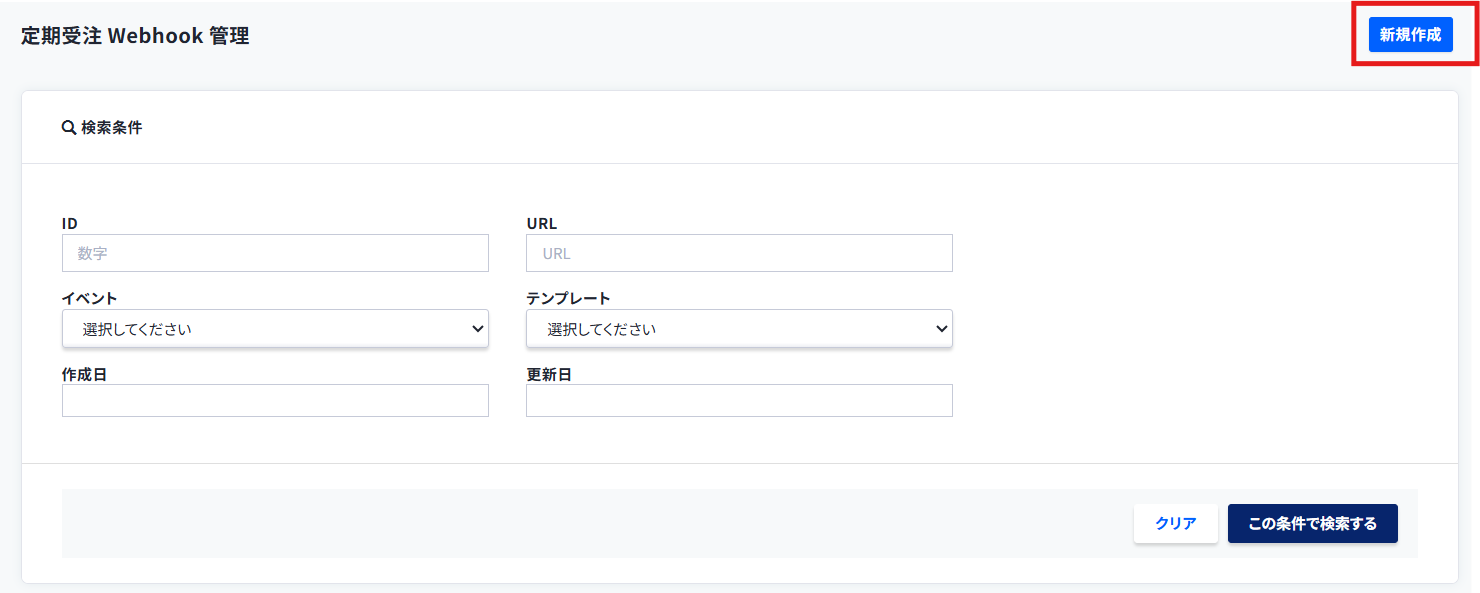Click the 検索条件 section heading

(111, 128)
